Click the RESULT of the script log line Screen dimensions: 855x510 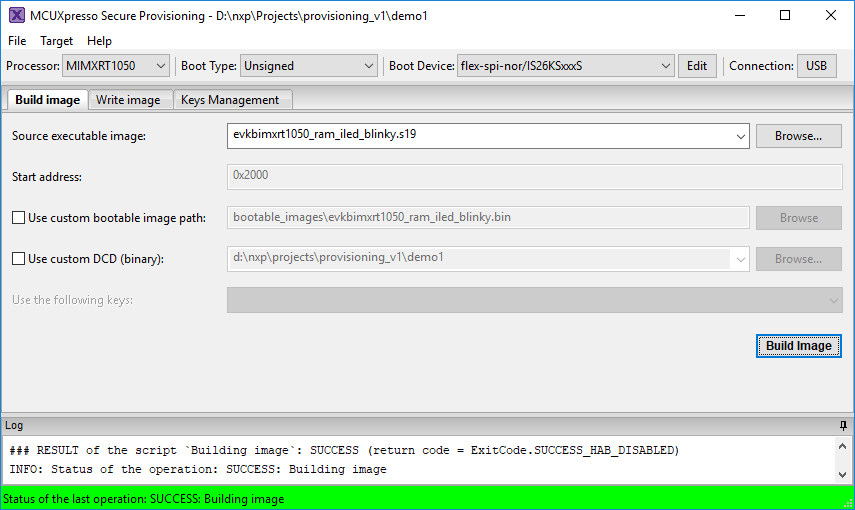tap(344, 451)
